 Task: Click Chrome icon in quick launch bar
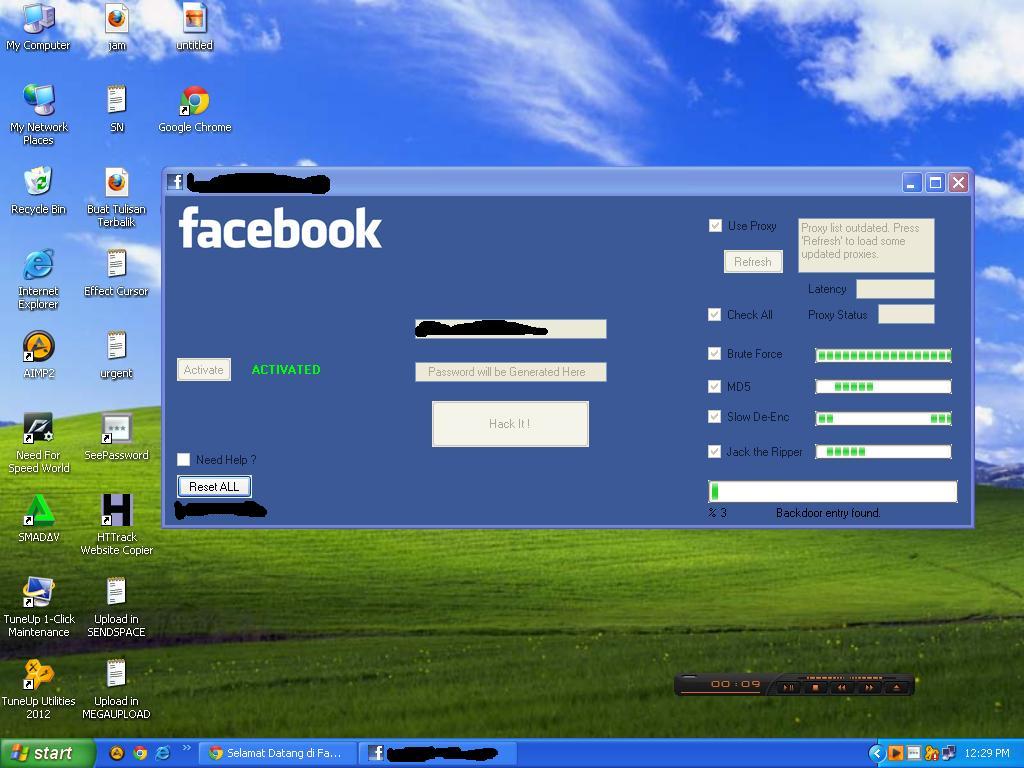140,753
